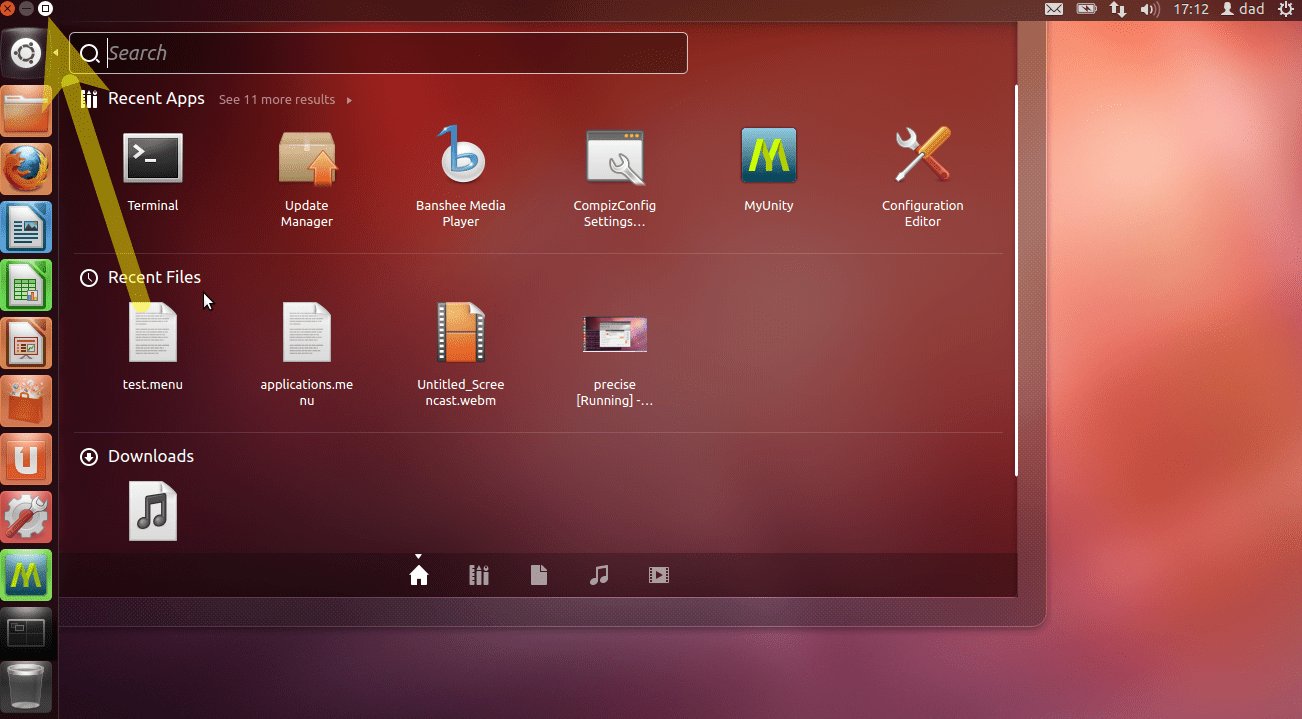Click inside the Dash search field
This screenshot has width=1302, height=719.
coord(380,52)
